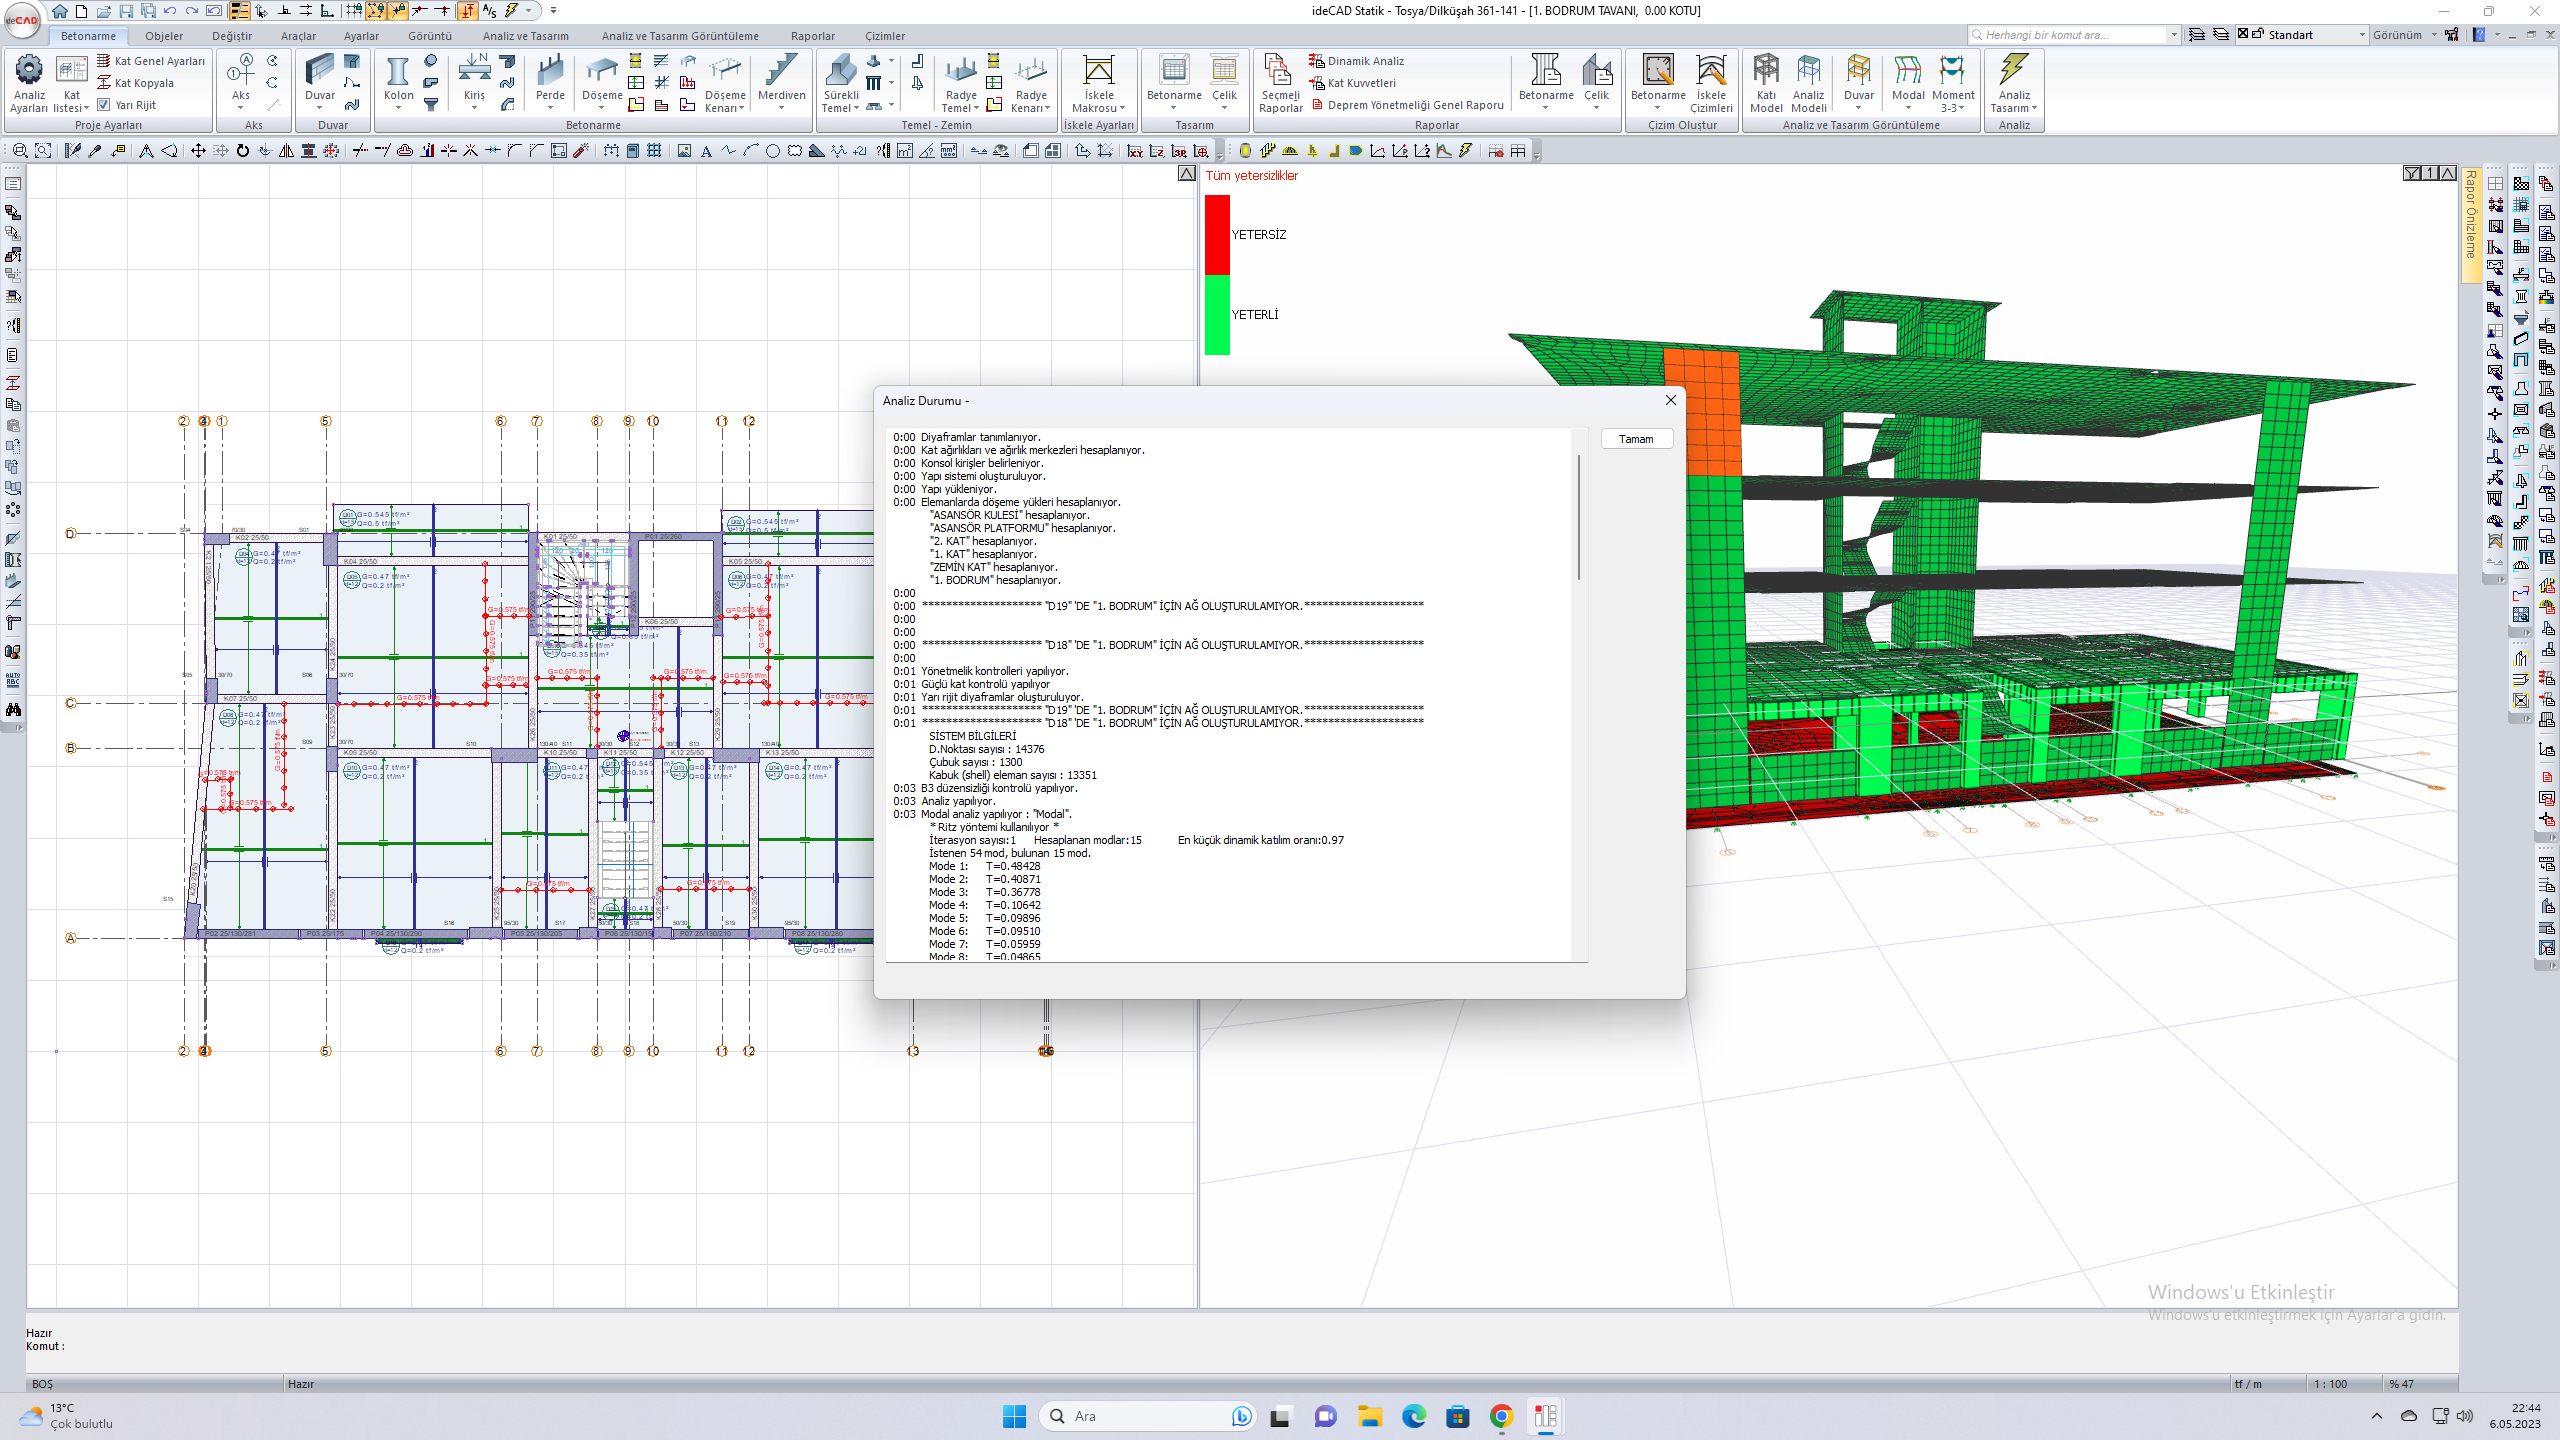Click the Dinamik Analiz report icon
This screenshot has width=2560, height=1440.
(x=1317, y=61)
